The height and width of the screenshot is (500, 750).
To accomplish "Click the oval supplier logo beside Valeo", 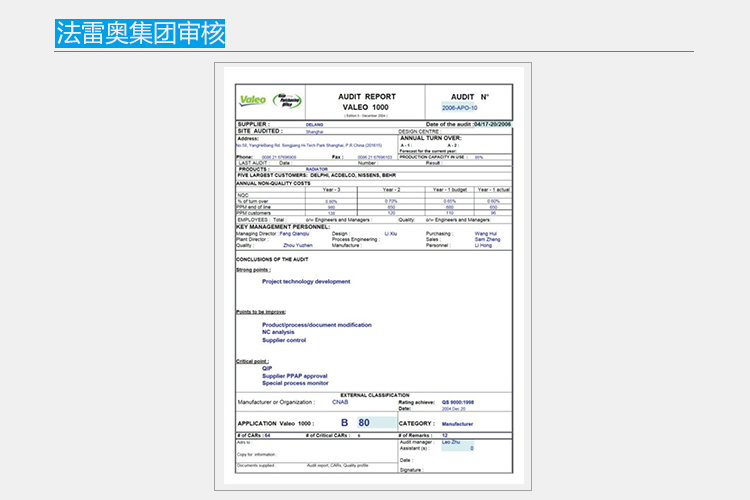I will coord(287,100).
